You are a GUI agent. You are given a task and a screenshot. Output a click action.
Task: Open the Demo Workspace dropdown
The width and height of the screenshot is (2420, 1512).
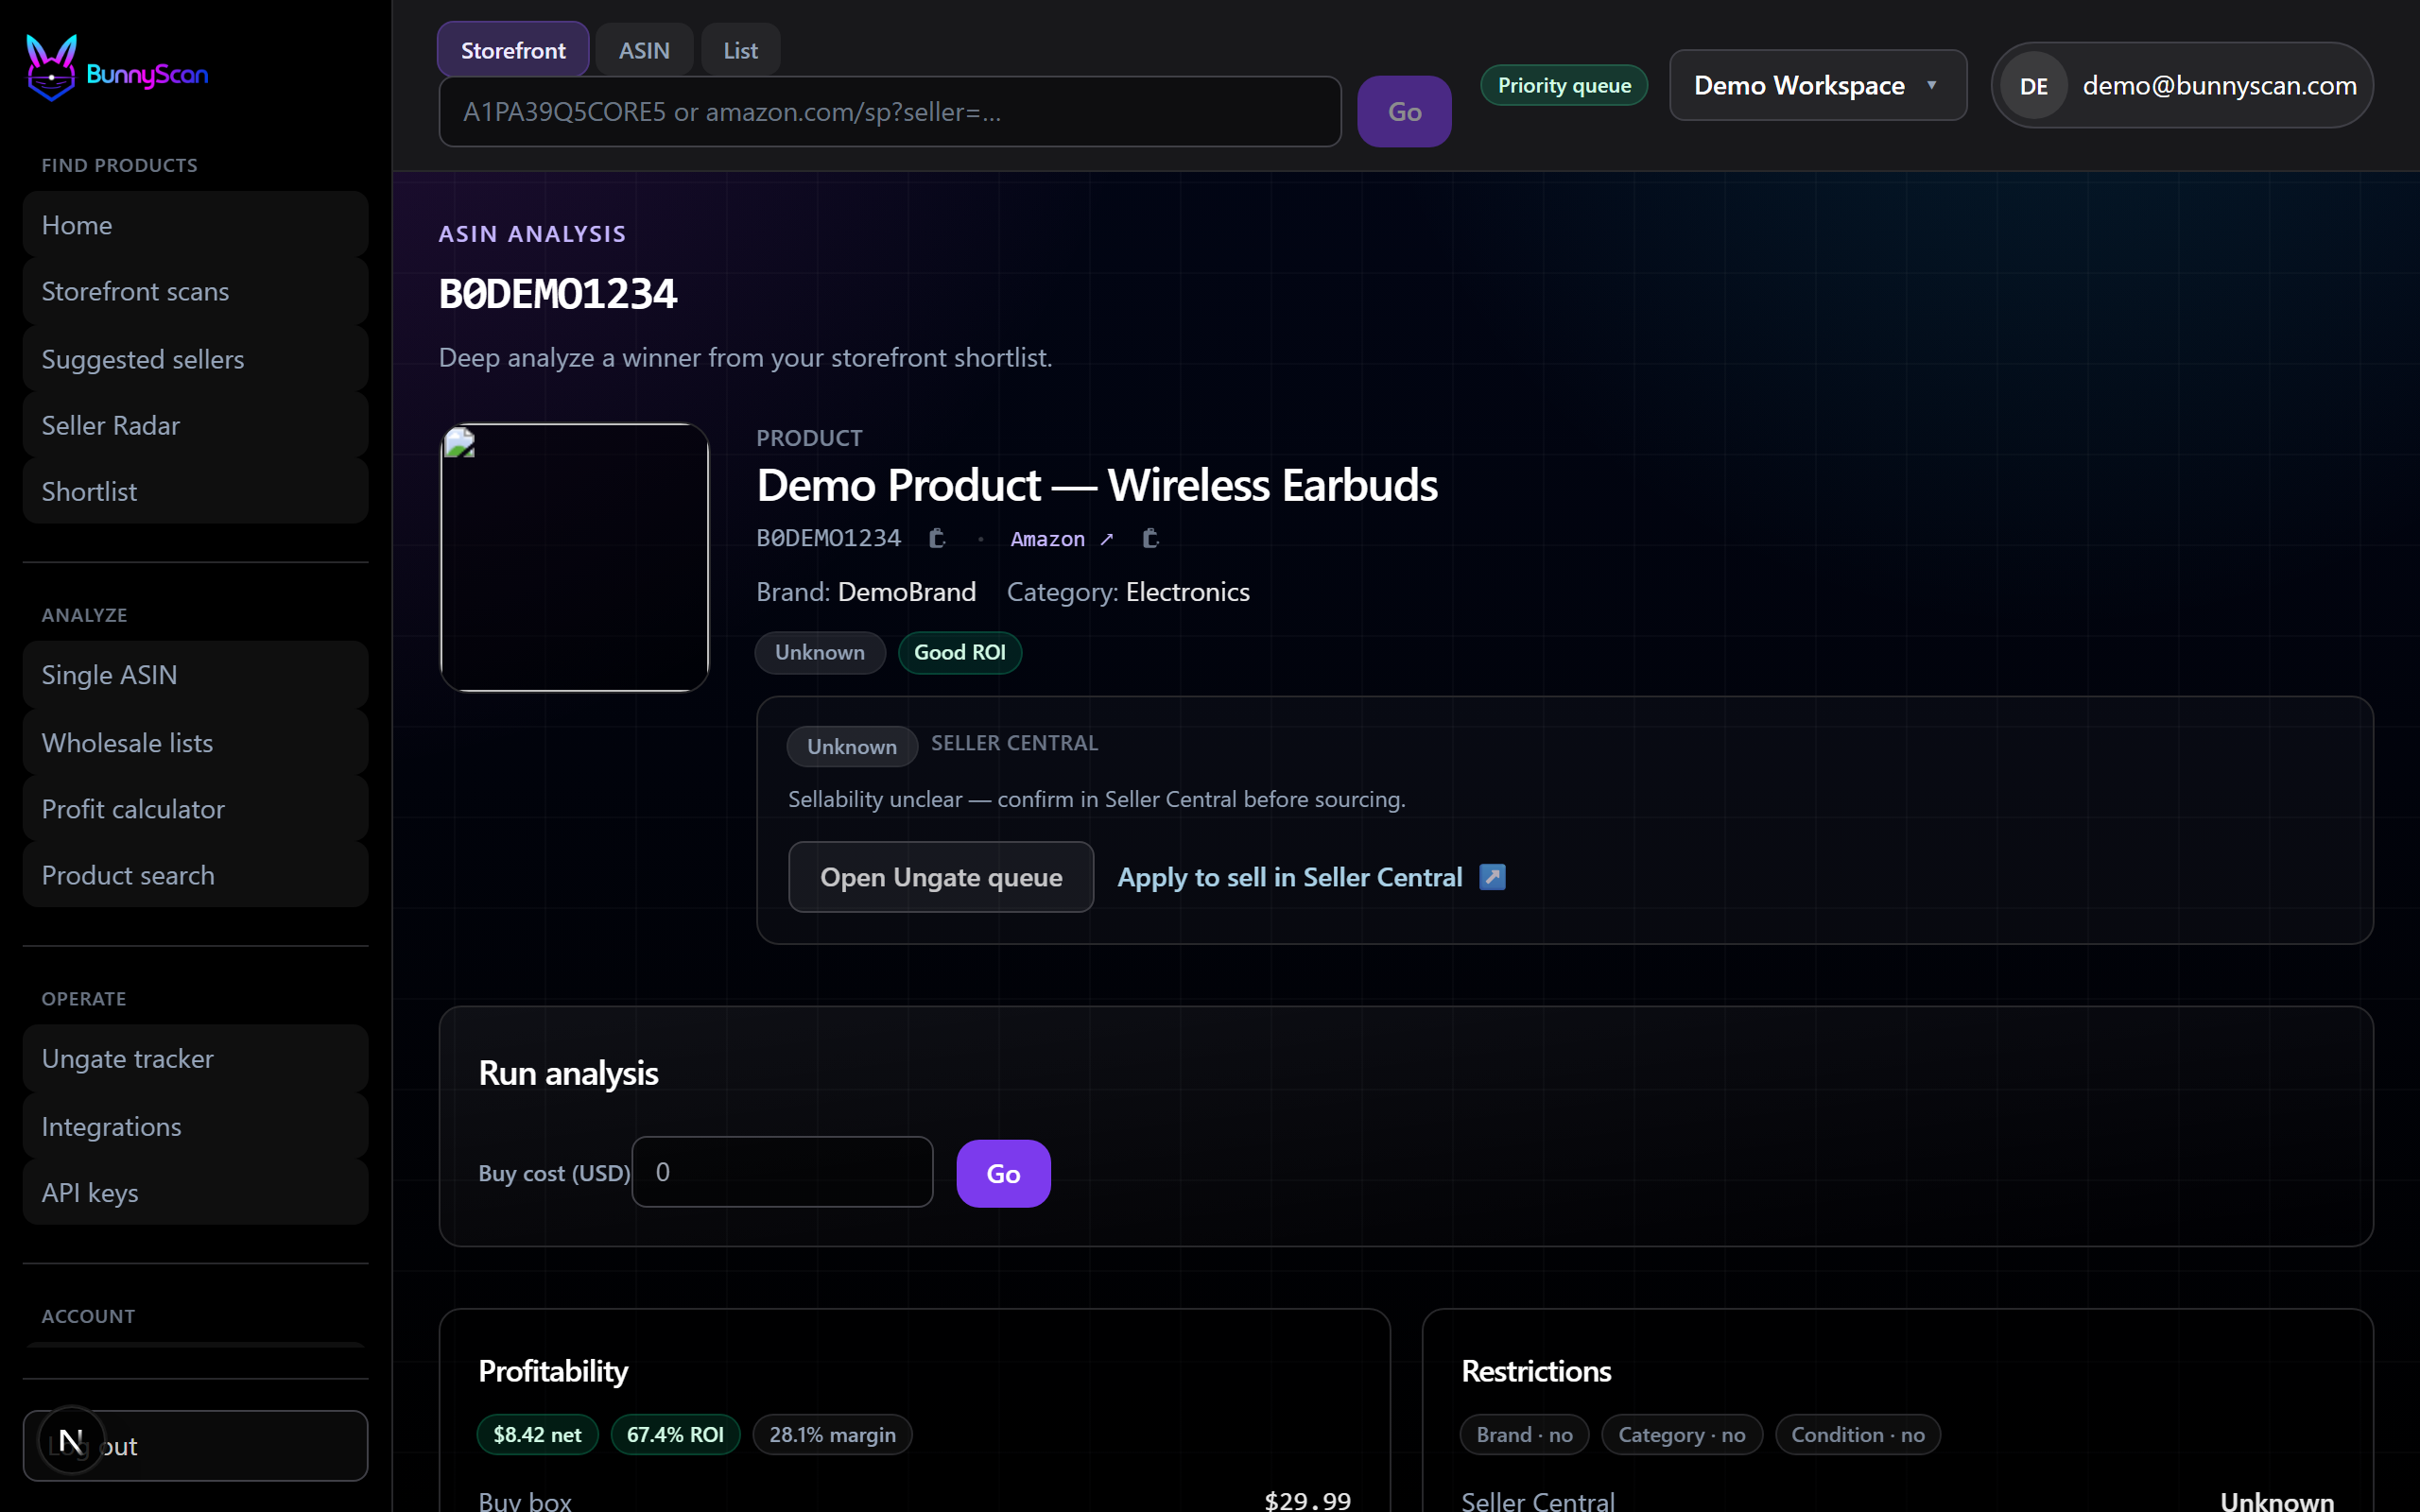(x=1817, y=86)
